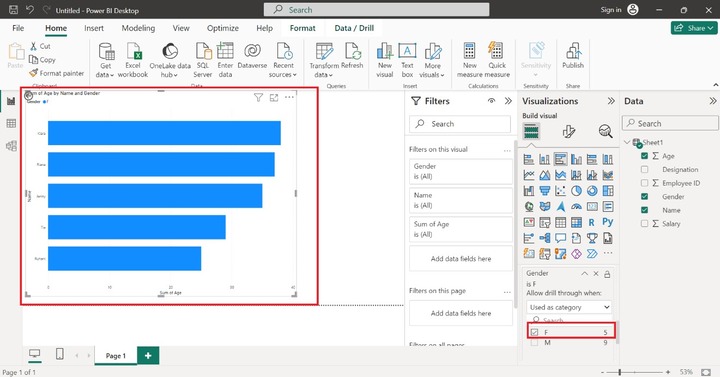Show or hide the Filters pane with the eye
The image size is (720, 377).
point(491,101)
